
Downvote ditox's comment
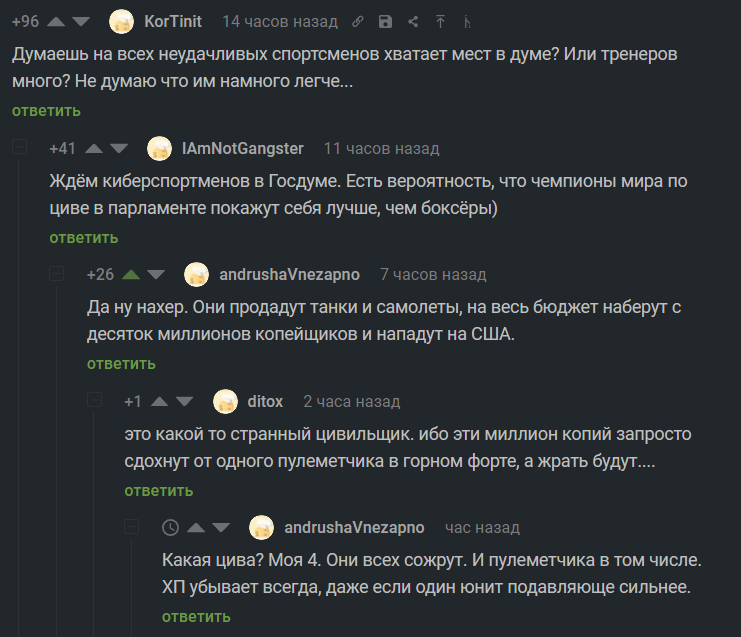[x=184, y=401]
